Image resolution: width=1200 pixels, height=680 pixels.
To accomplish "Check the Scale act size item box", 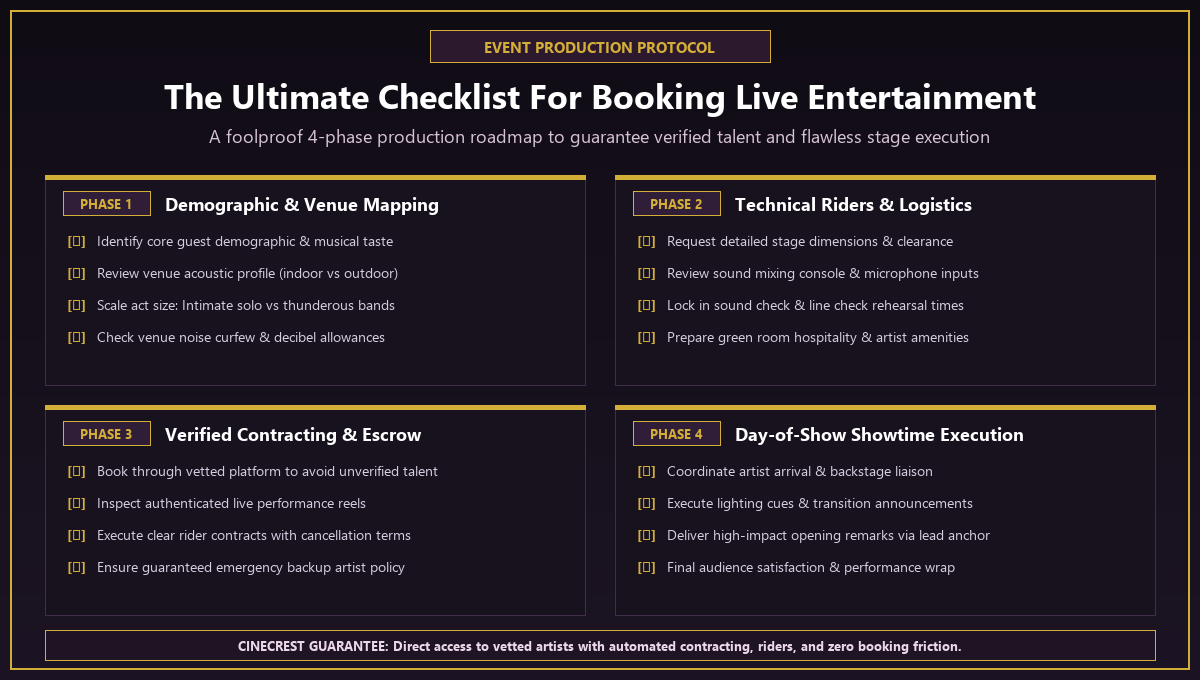I will click(77, 306).
